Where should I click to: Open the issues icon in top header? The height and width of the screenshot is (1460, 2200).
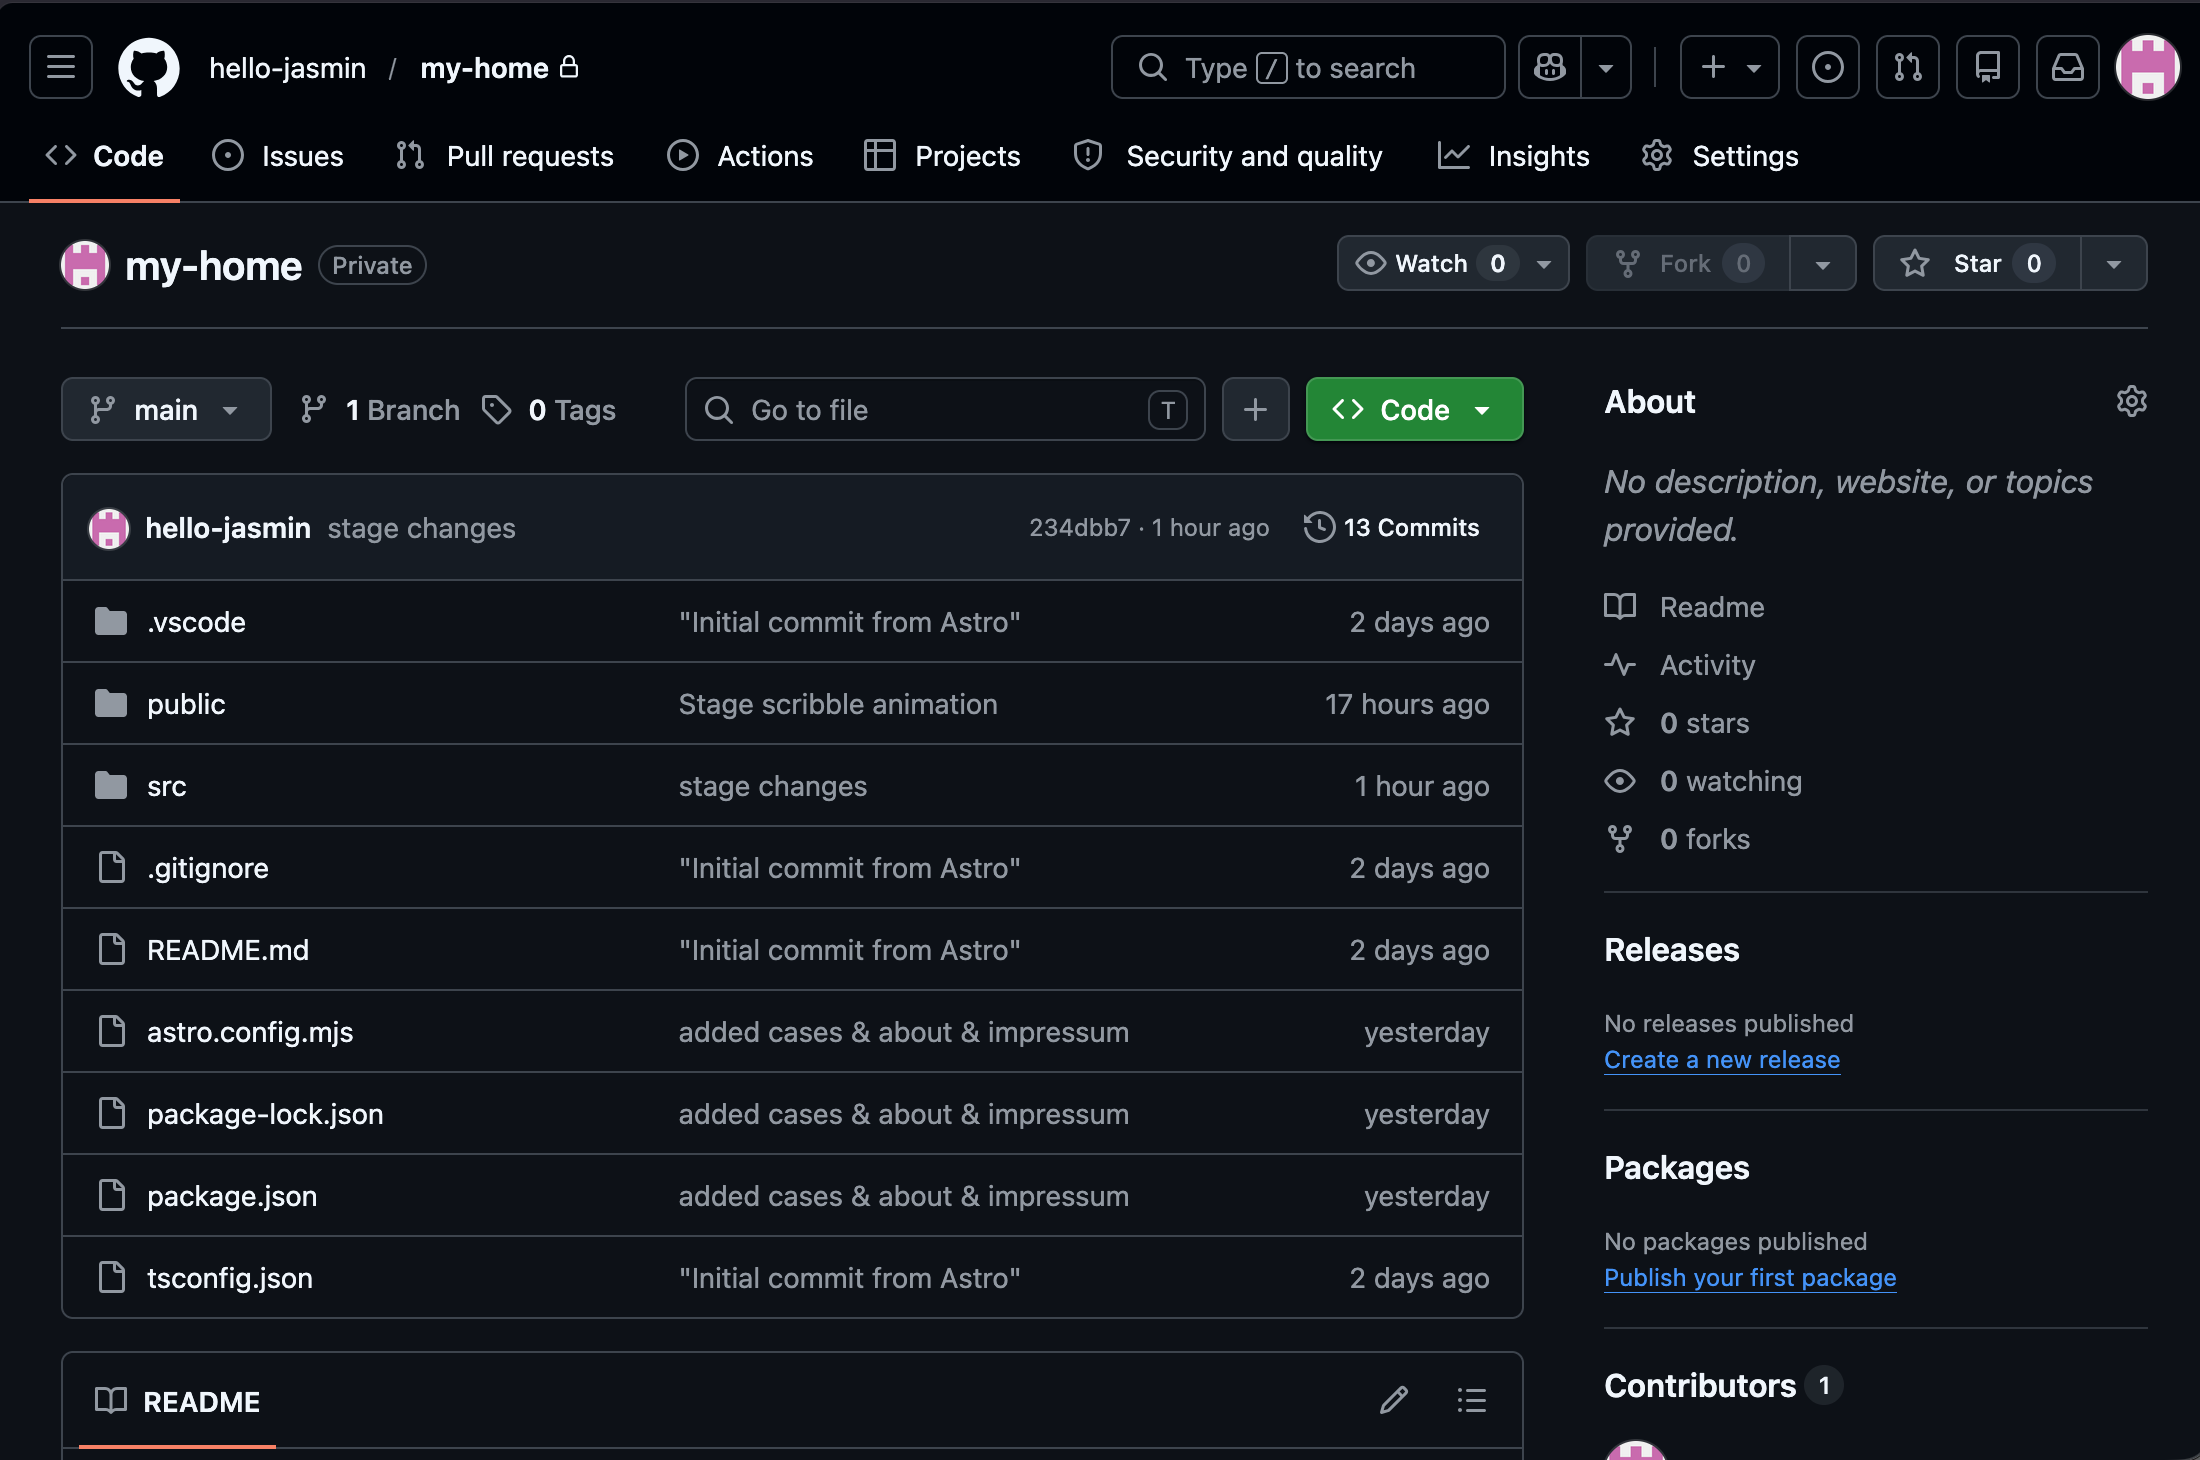[1828, 67]
